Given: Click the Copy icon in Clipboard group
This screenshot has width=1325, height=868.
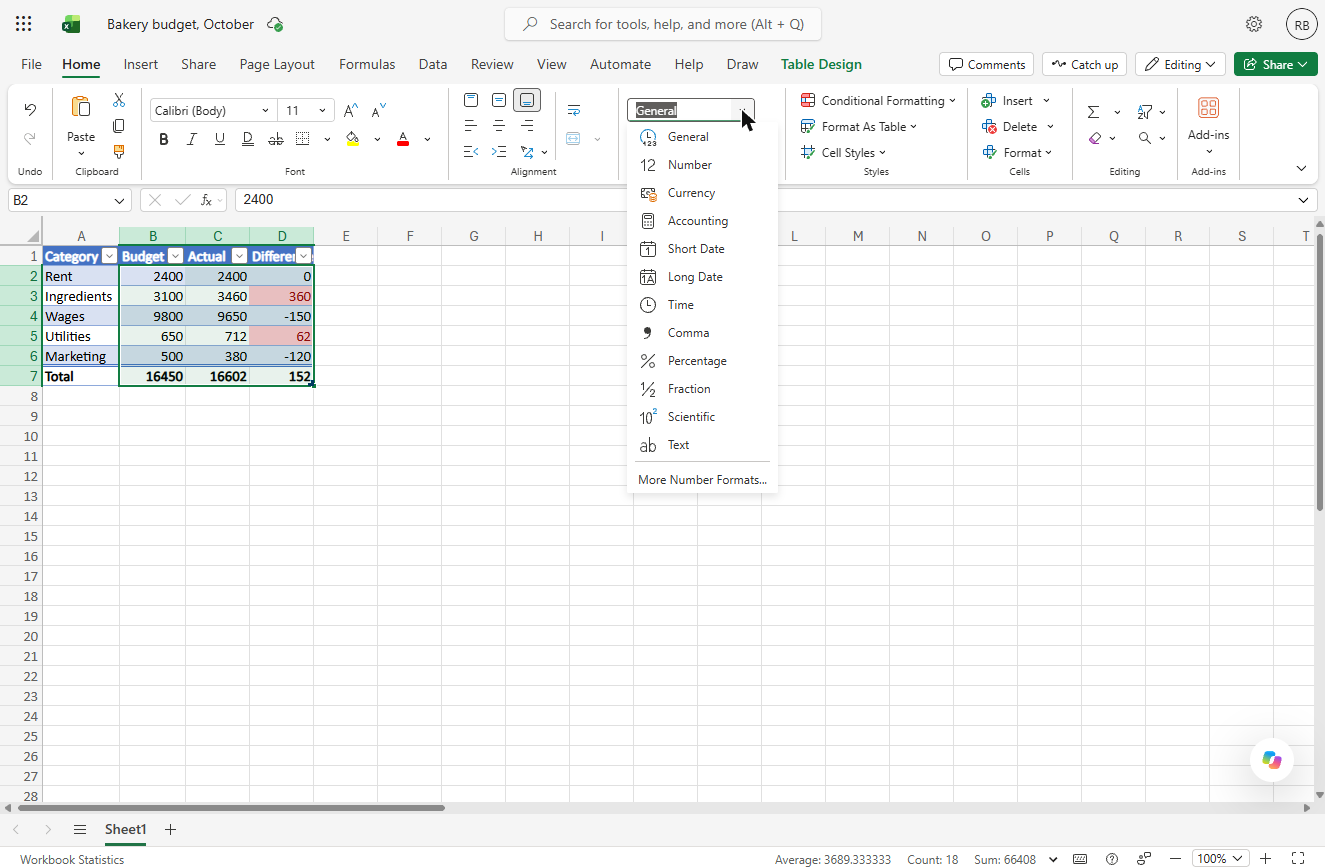Looking at the screenshot, I should pyautogui.click(x=119, y=126).
